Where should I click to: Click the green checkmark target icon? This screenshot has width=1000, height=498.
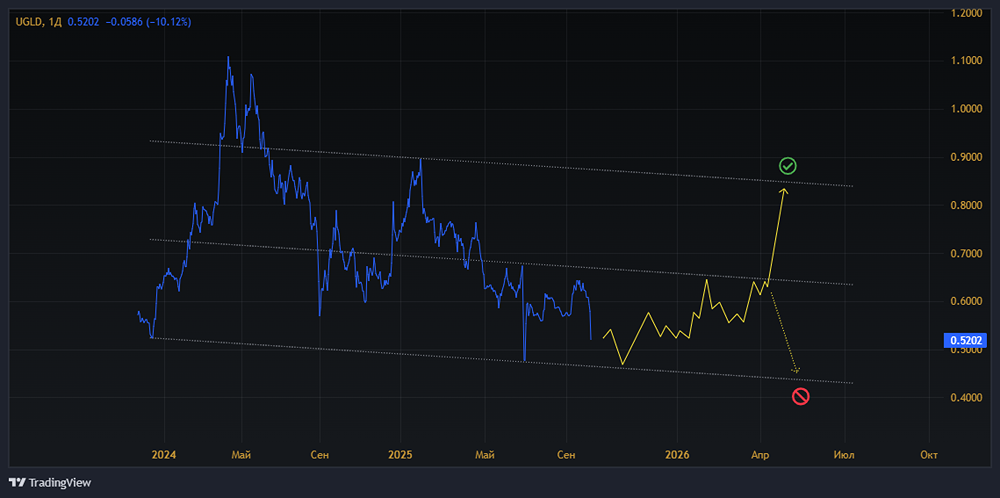788,167
